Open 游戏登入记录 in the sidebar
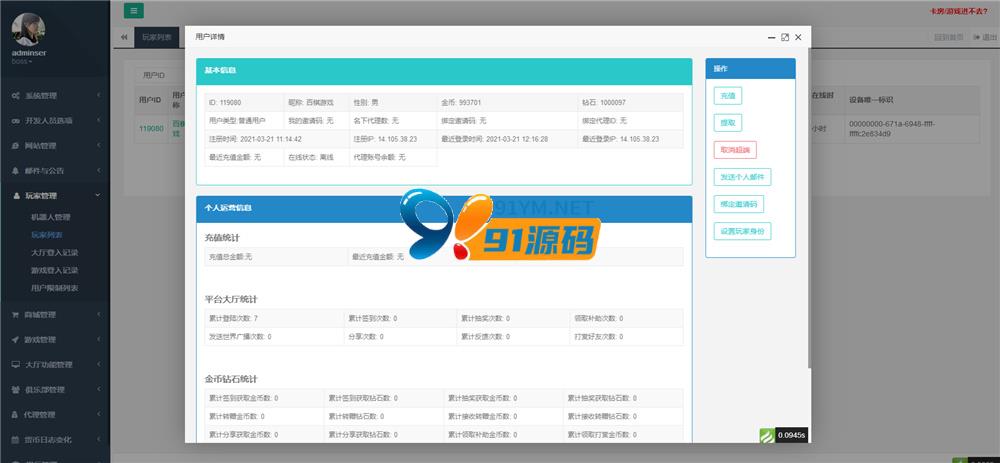This screenshot has height=463, width=1000. [55, 270]
